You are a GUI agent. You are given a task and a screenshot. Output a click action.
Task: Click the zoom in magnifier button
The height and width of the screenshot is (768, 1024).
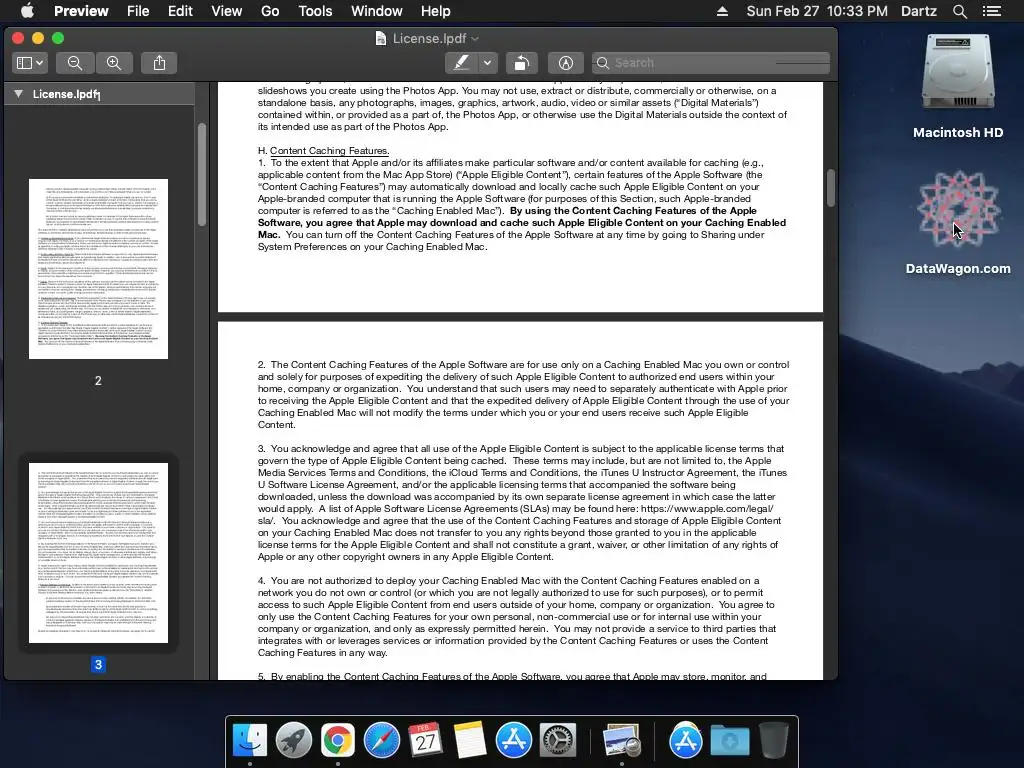(114, 63)
